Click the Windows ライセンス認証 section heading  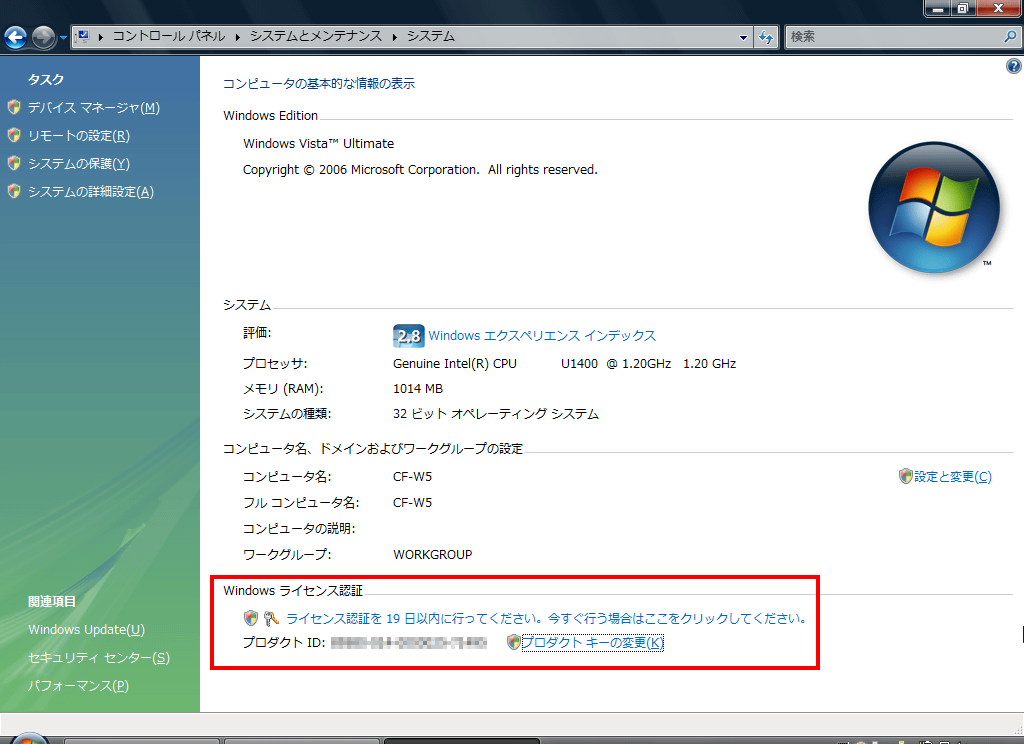(293, 590)
